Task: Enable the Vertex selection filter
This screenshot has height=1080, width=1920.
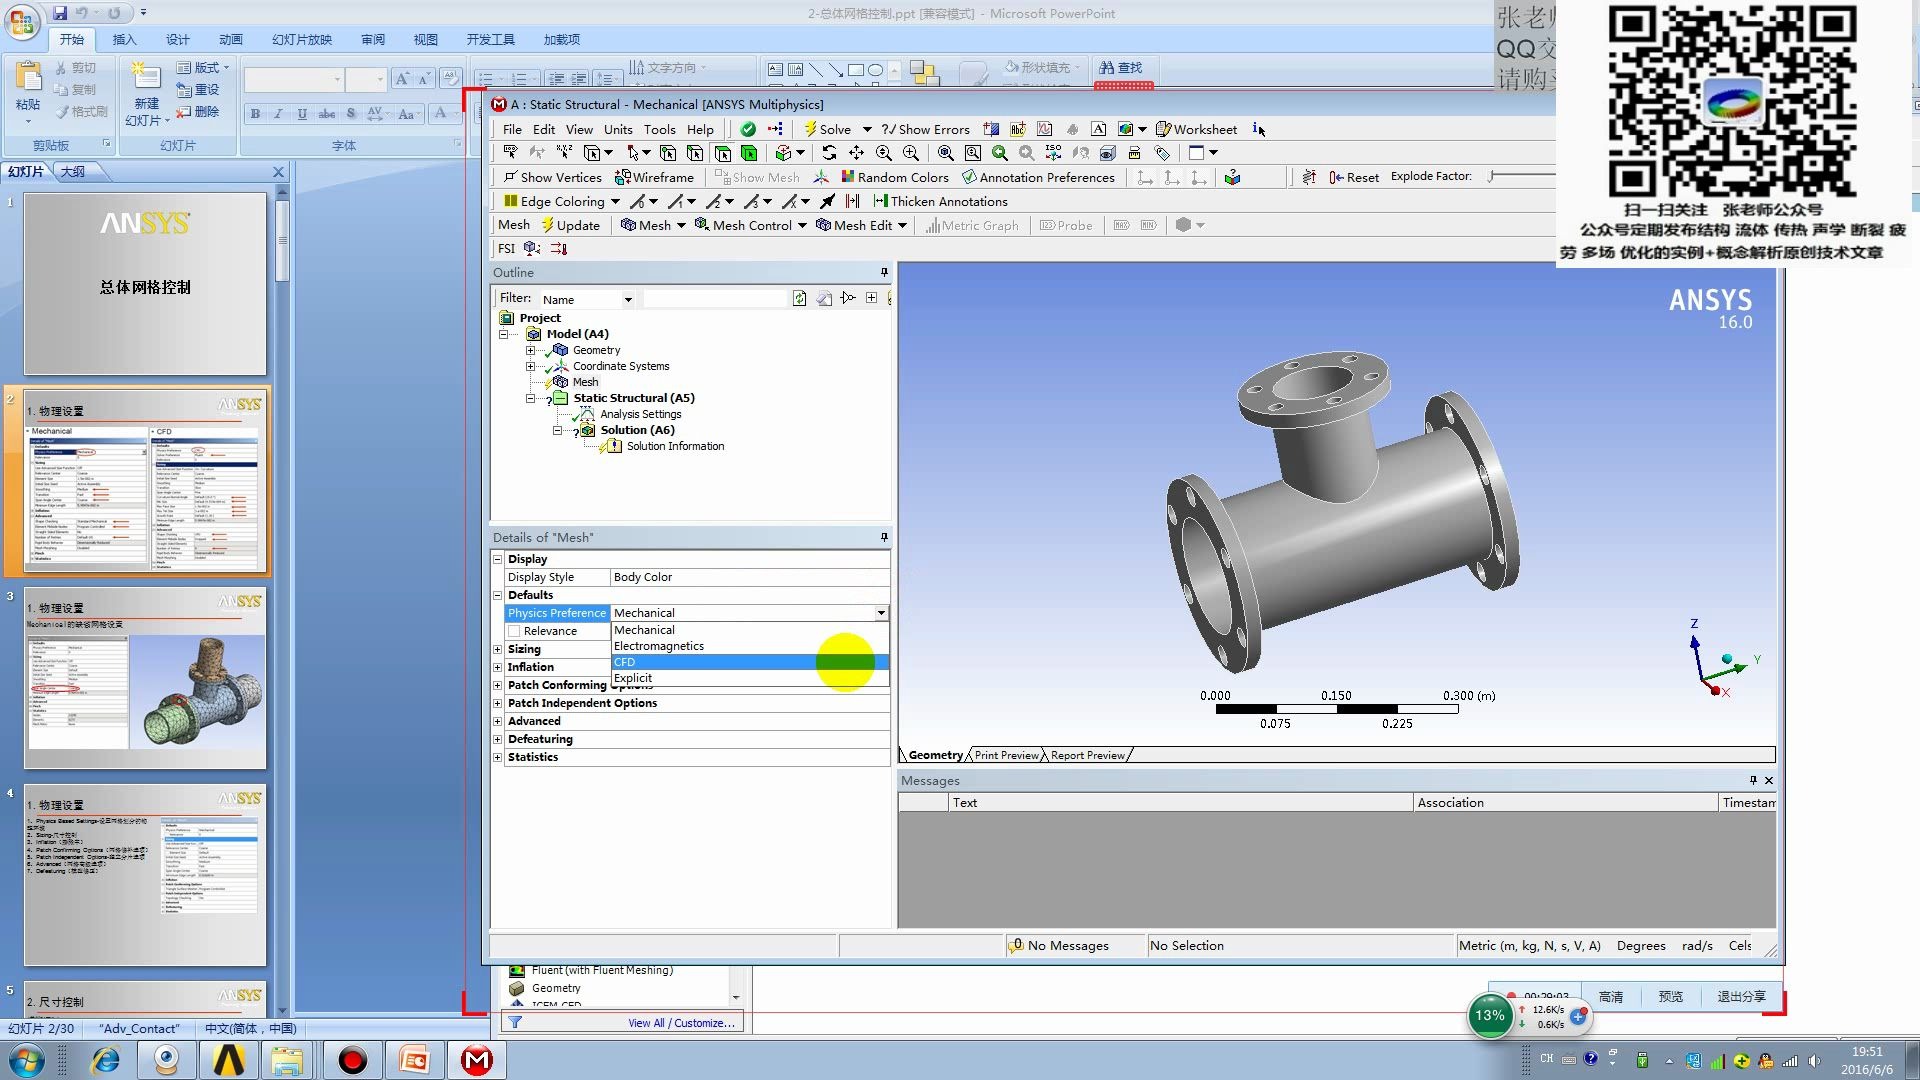Action: (667, 153)
